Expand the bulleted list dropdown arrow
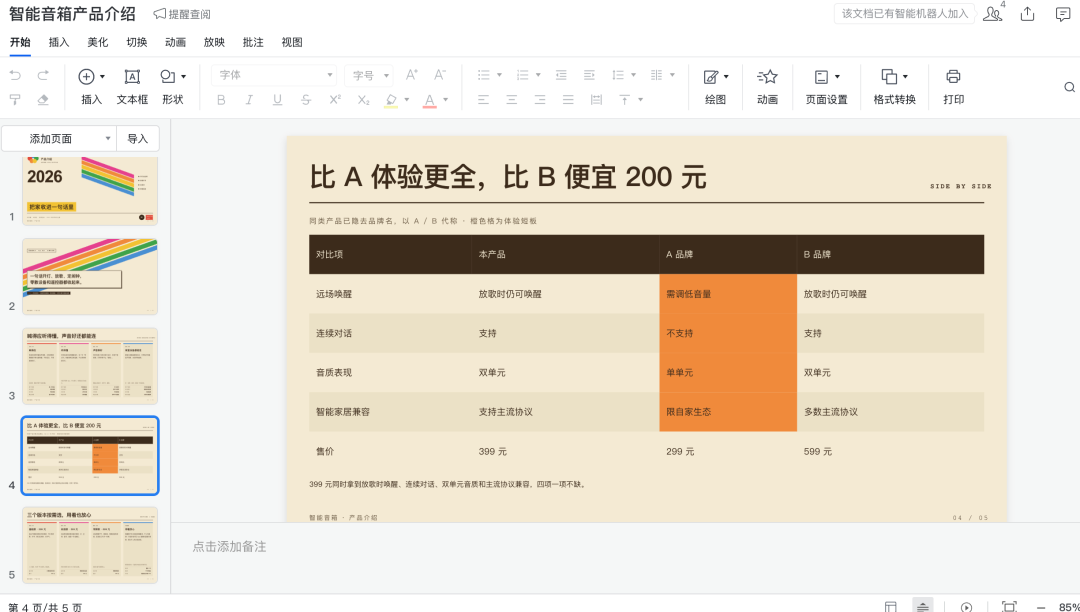The width and height of the screenshot is (1080, 612). [x=499, y=75]
